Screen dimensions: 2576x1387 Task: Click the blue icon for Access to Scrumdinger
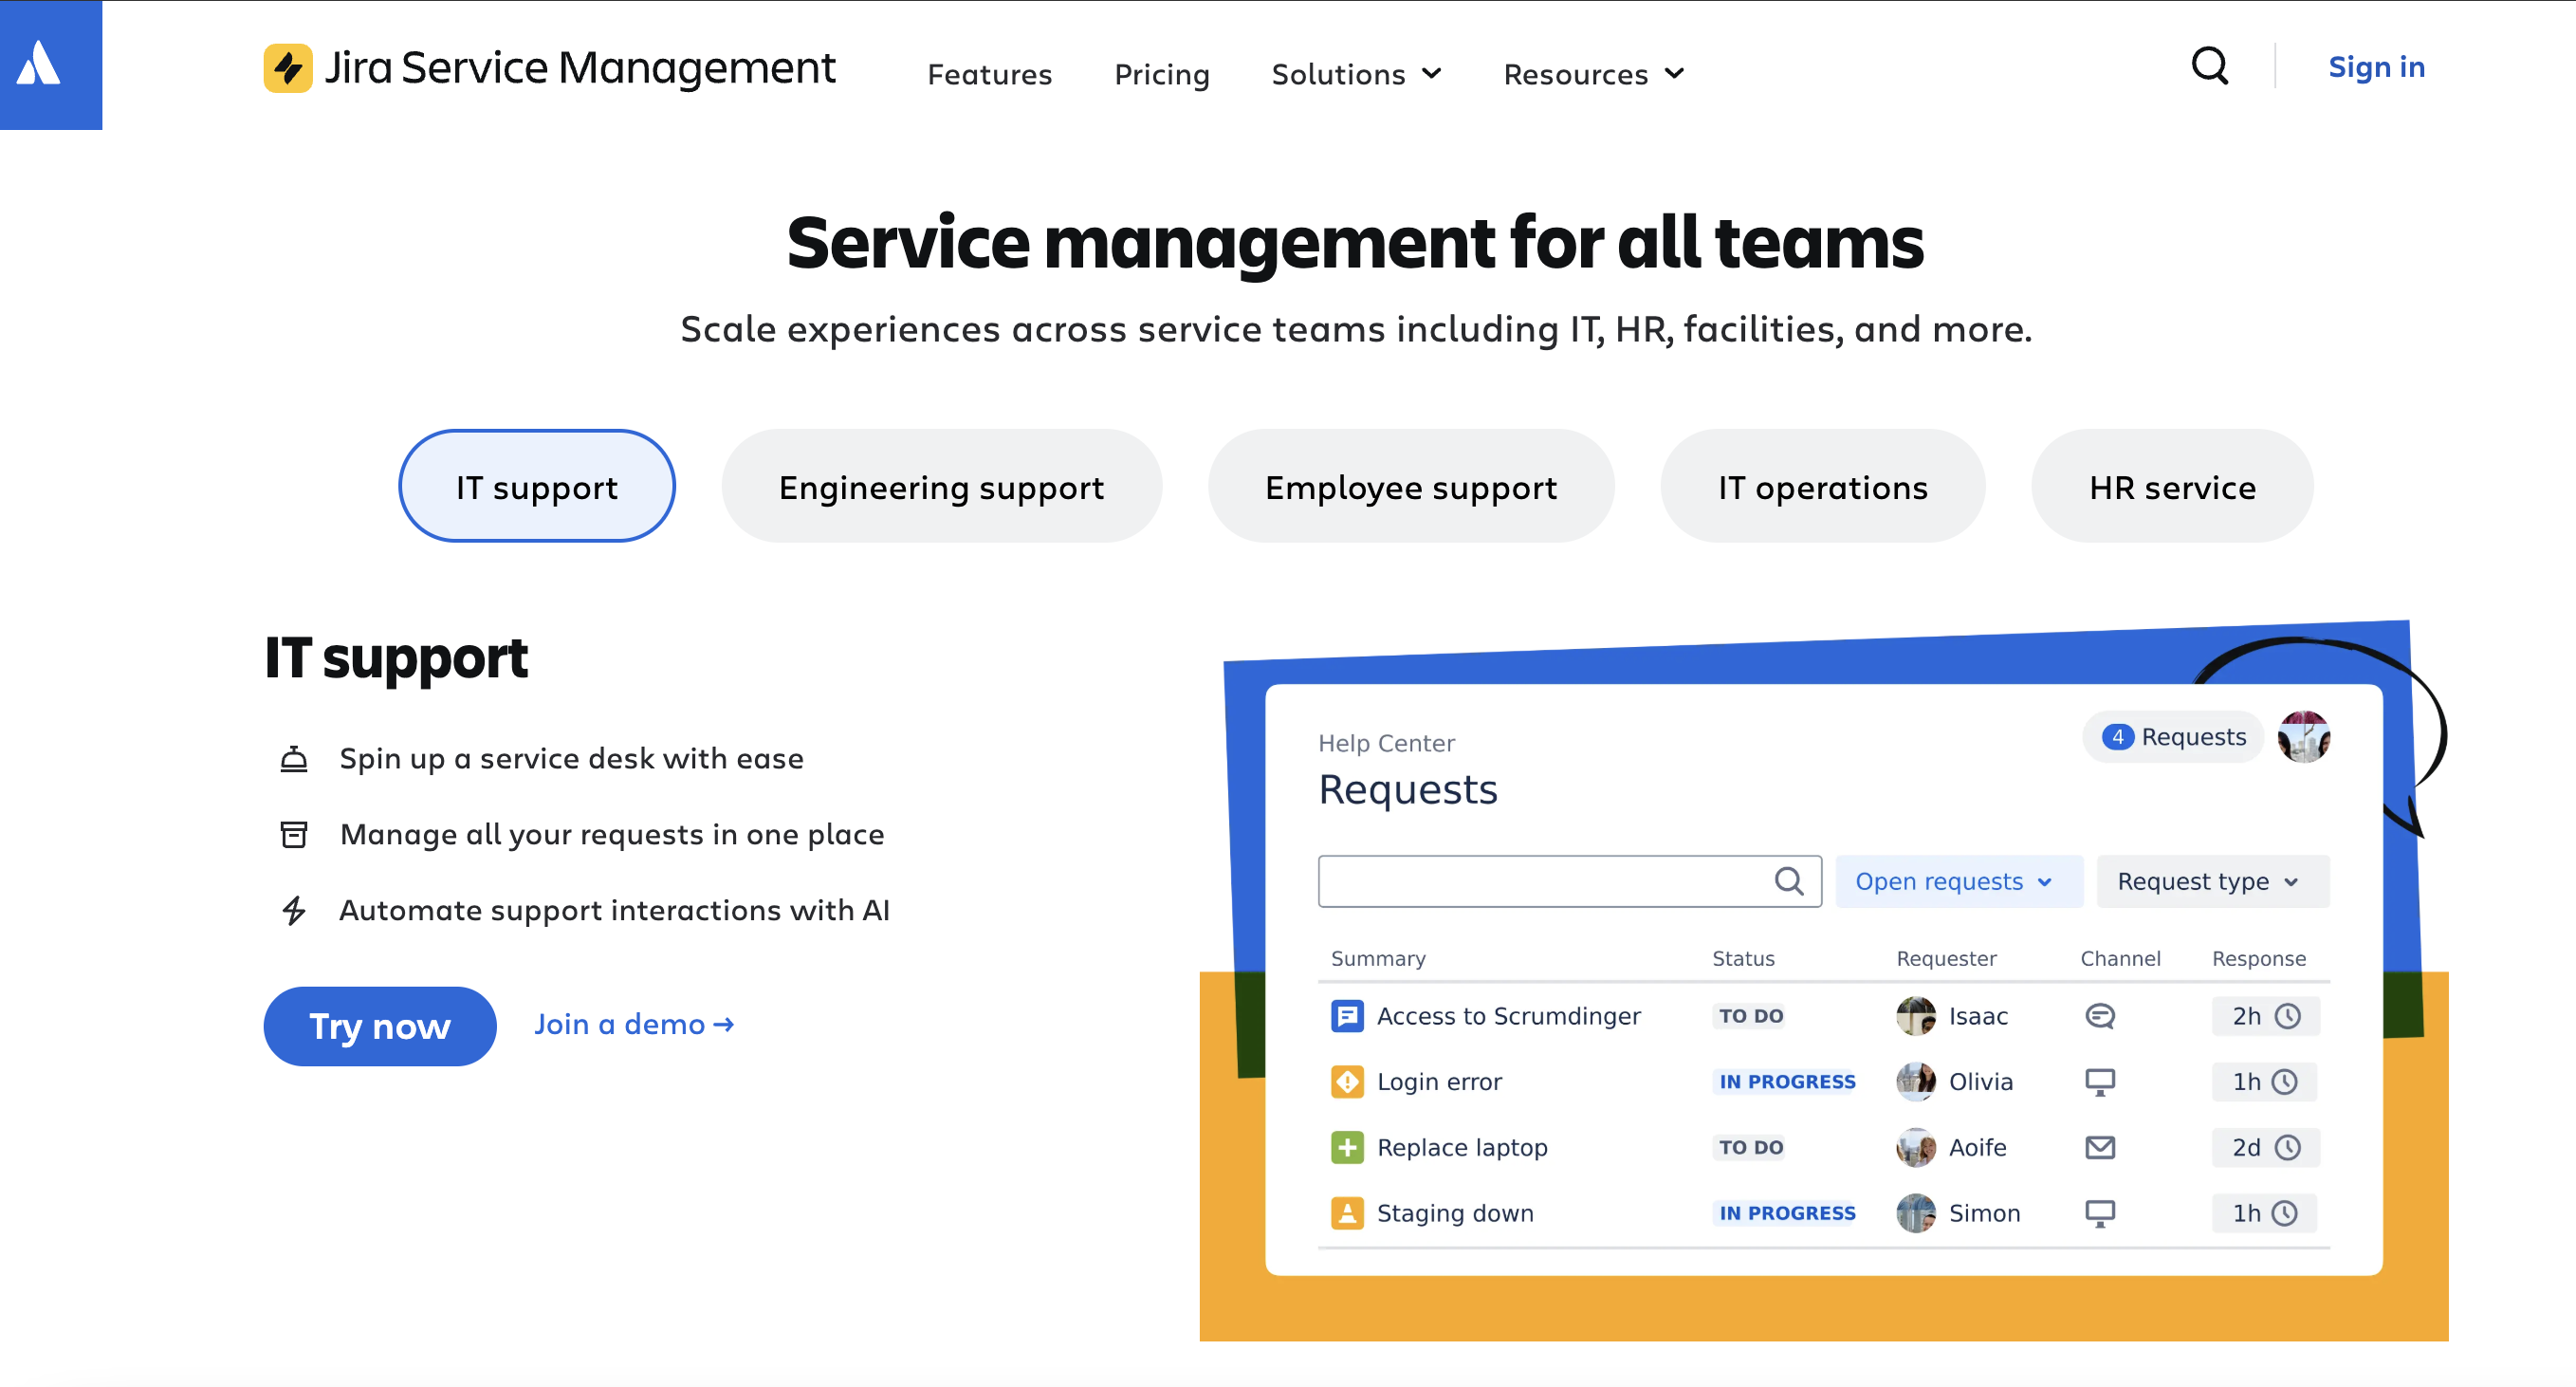click(x=1347, y=1016)
